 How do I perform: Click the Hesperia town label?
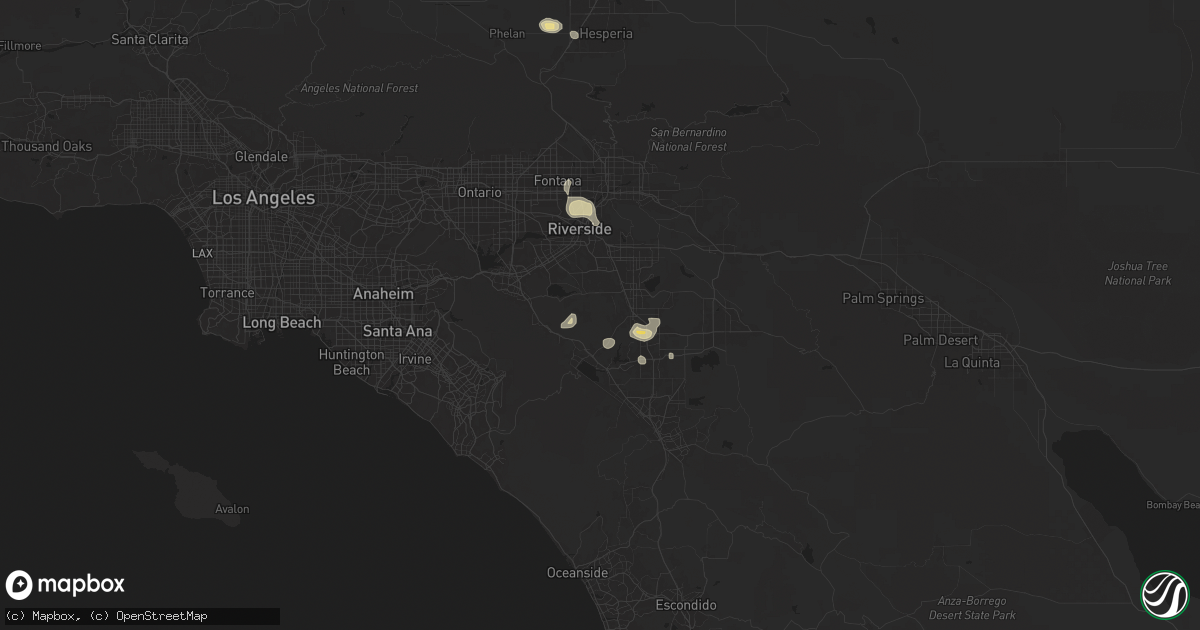[607, 33]
